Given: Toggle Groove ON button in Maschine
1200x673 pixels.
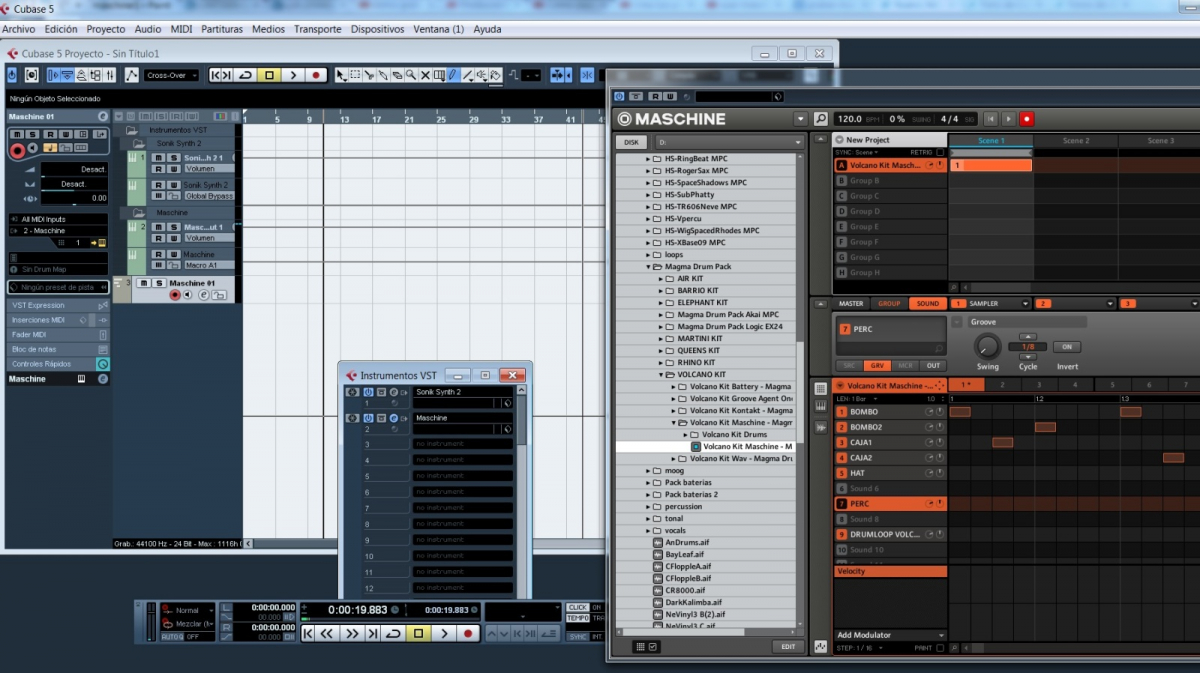Looking at the screenshot, I should 1067,347.
